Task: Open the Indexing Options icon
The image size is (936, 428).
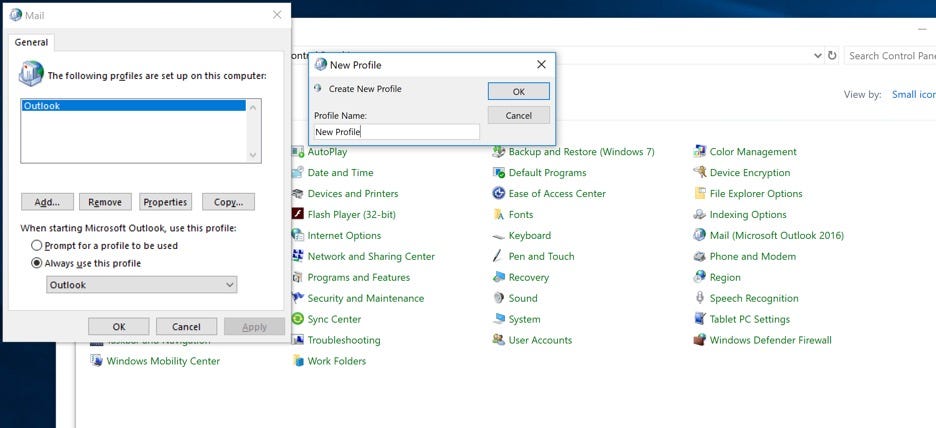Action: [700, 214]
